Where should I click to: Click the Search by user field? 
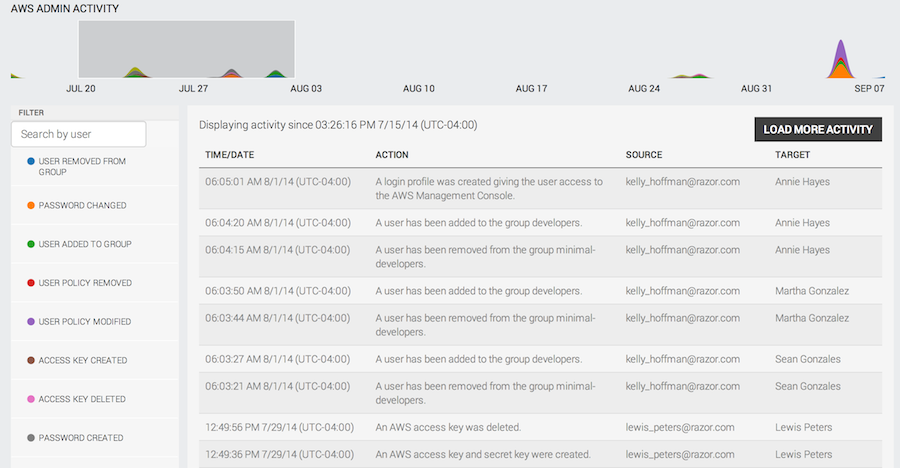pos(79,134)
